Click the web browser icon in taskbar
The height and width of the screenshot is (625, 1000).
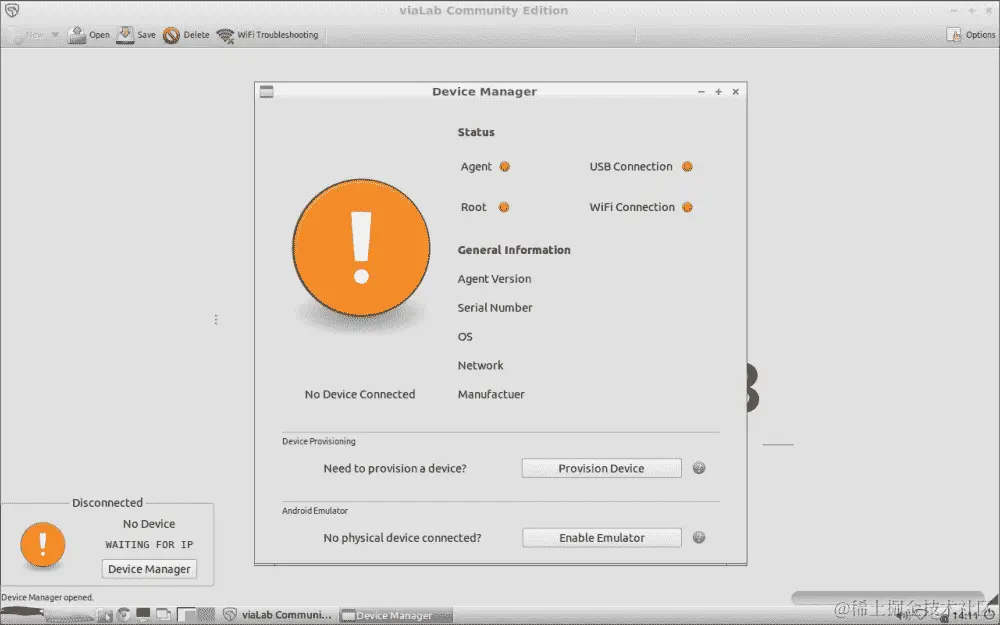pyautogui.click(x=123, y=615)
